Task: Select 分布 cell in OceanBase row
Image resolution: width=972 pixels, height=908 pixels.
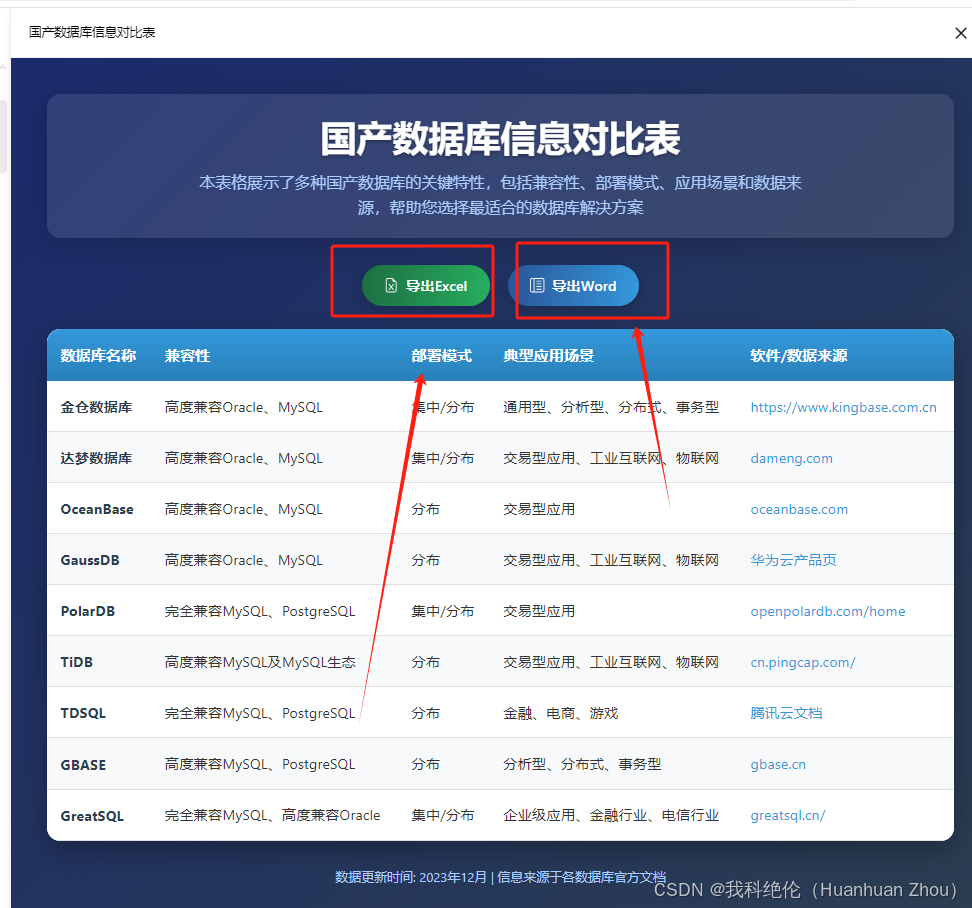Action: [425, 509]
